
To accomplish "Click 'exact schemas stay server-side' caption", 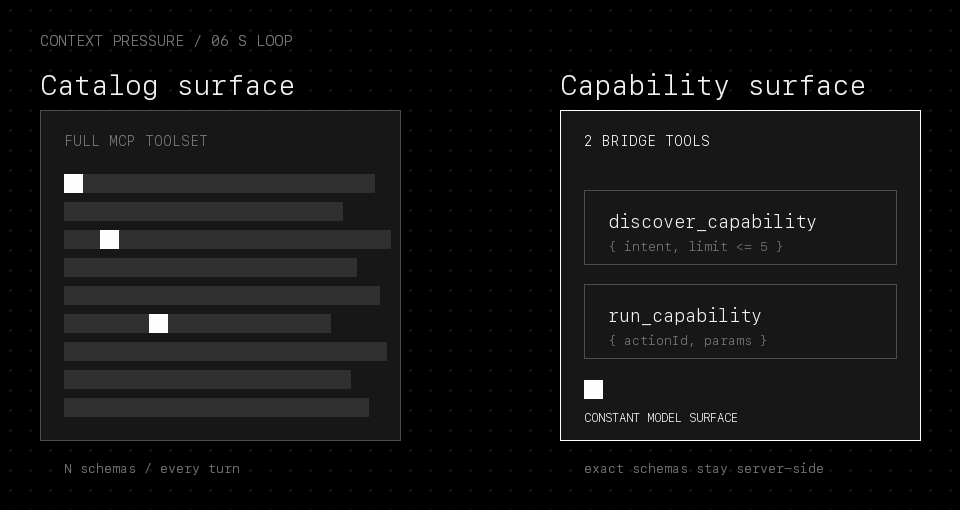I will pos(704,469).
